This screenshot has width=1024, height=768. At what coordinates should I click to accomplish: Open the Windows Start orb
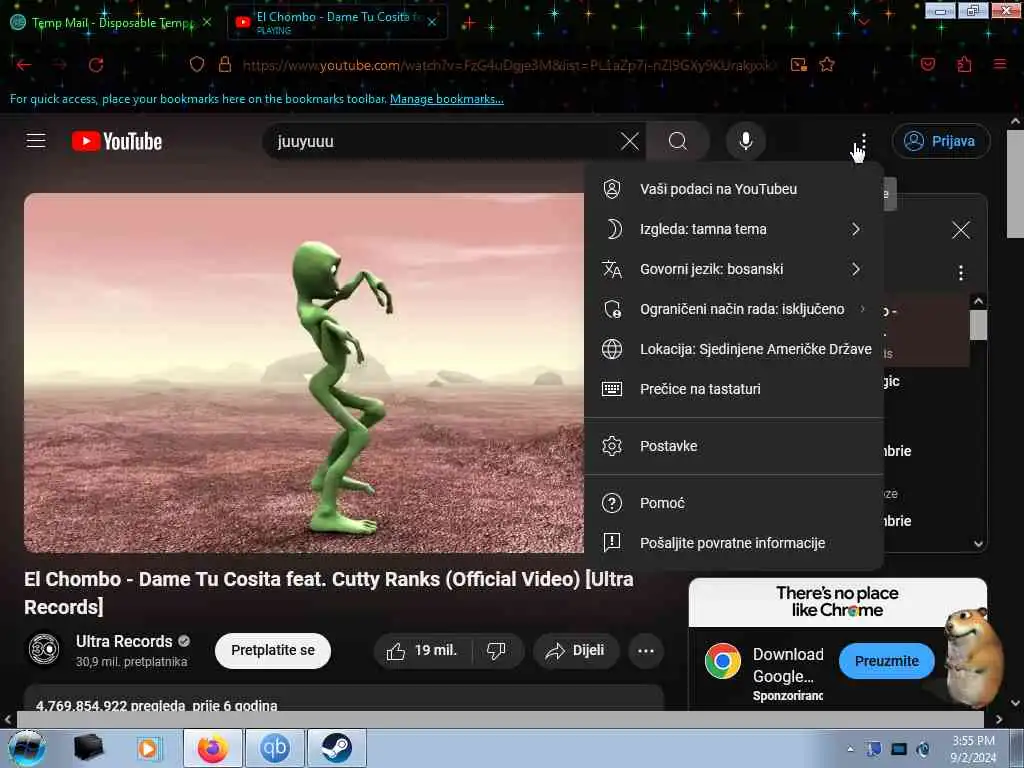pos(27,748)
